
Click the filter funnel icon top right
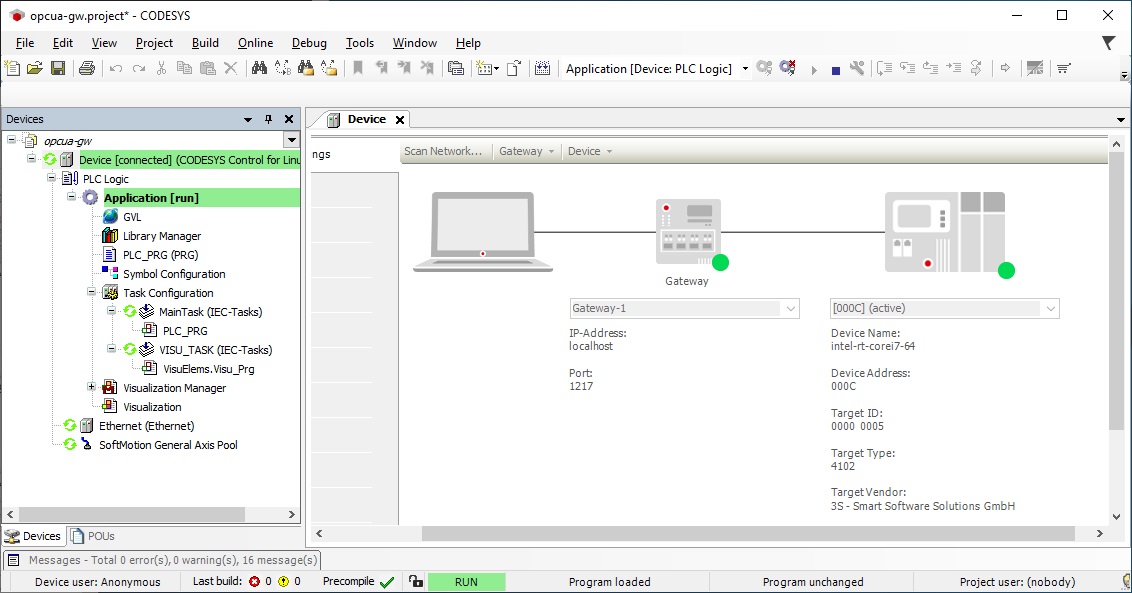click(1108, 43)
